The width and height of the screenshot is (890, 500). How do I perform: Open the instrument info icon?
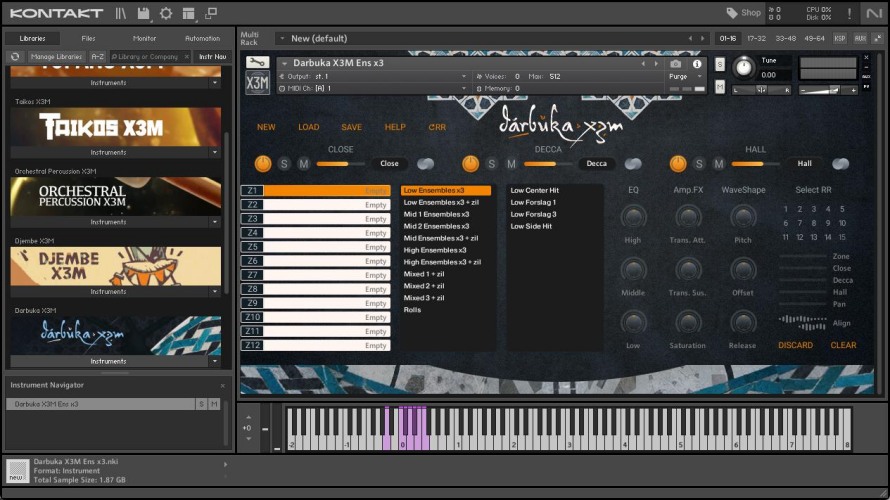tap(697, 64)
